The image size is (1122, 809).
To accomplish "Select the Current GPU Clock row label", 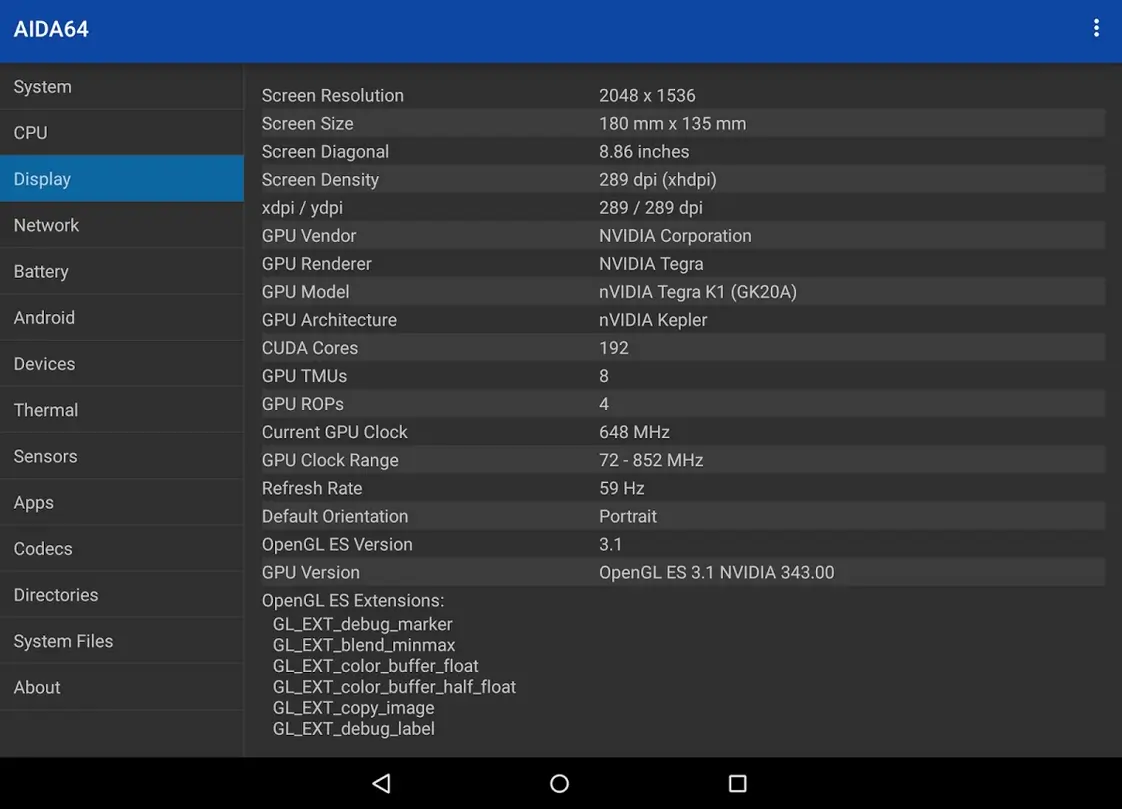I will point(334,432).
